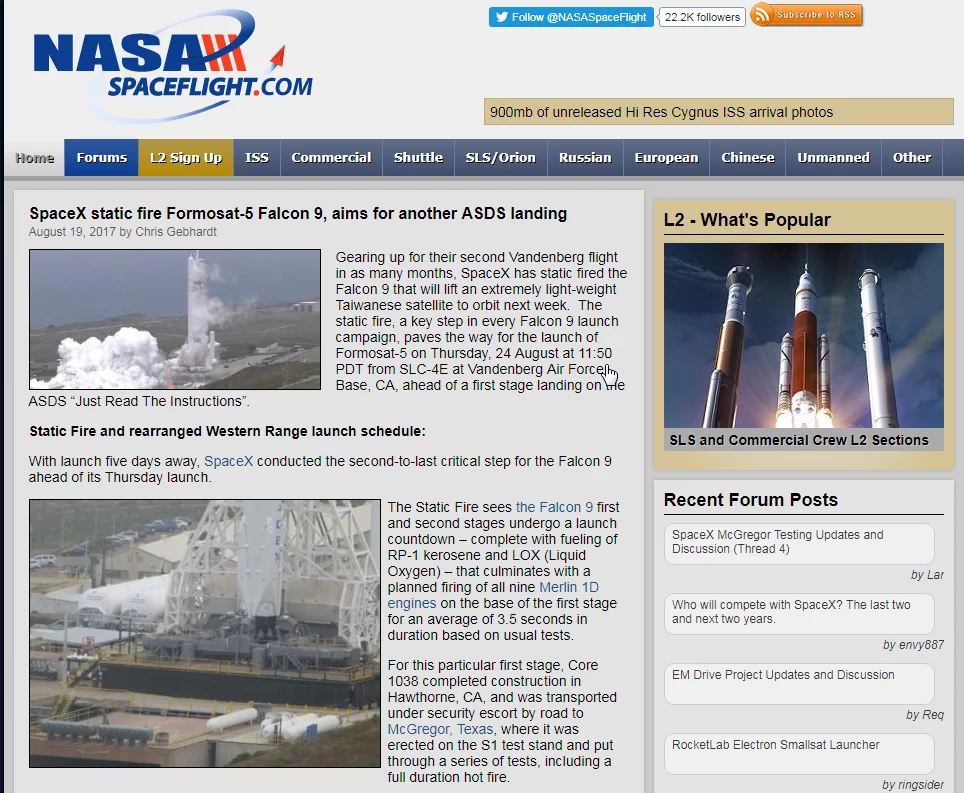Open the Russian navigation item

point(585,158)
